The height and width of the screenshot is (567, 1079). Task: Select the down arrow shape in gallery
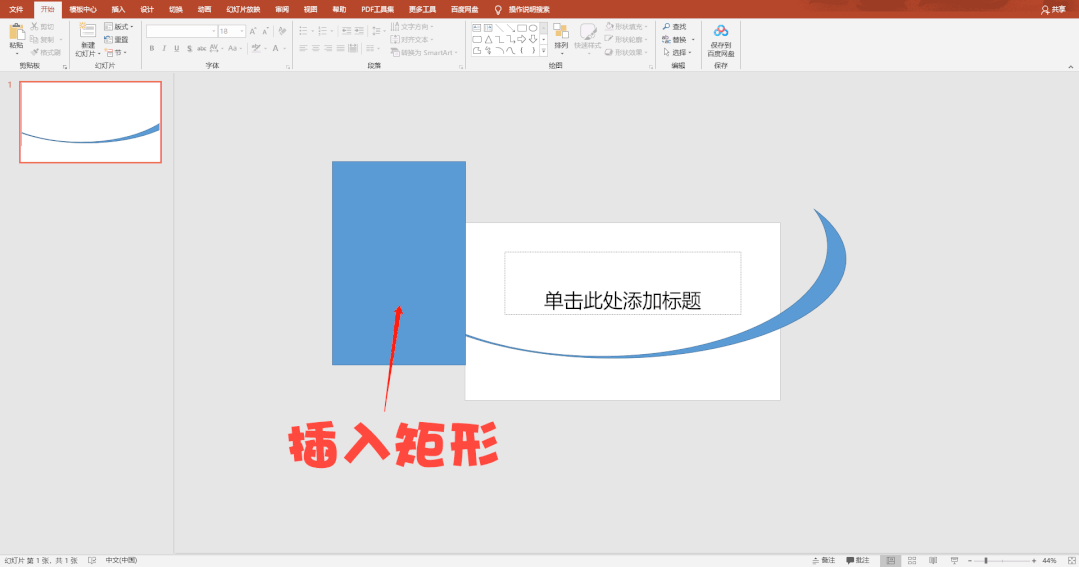pyautogui.click(x=533, y=39)
